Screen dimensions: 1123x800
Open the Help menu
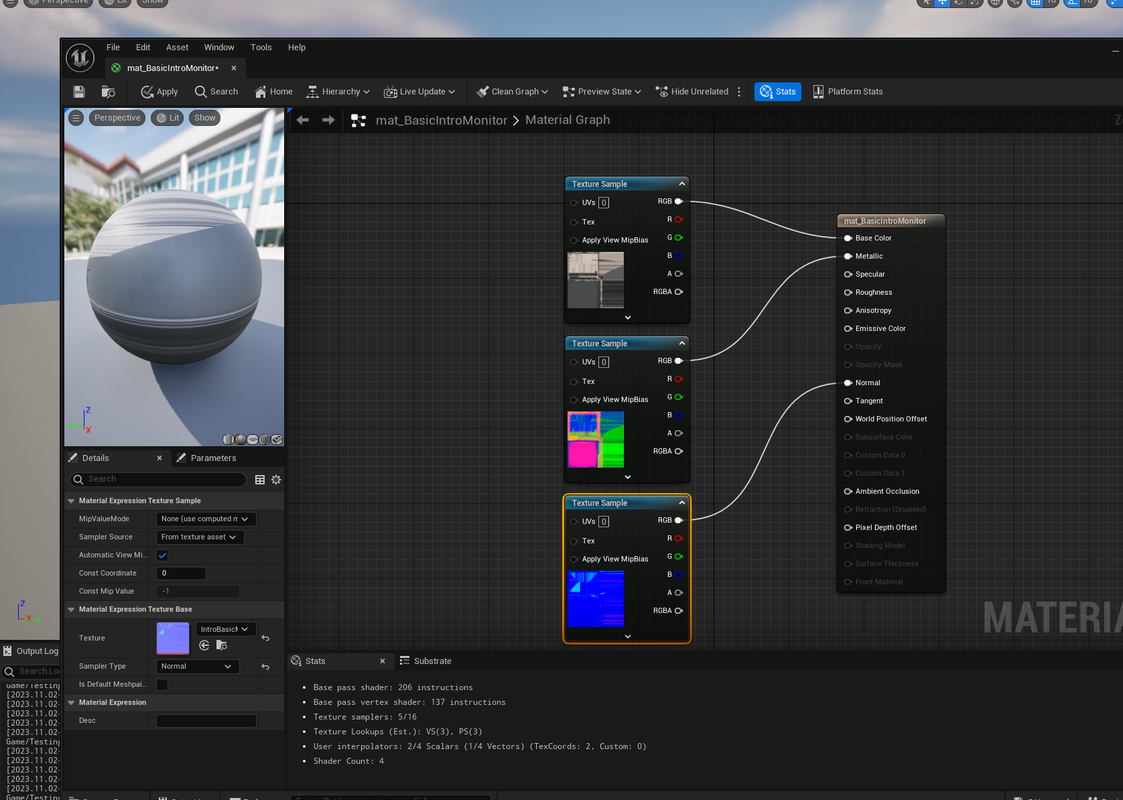pyautogui.click(x=297, y=47)
